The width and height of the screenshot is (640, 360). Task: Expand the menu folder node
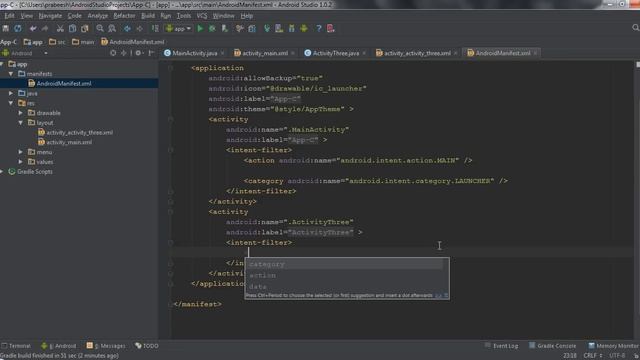tap(21, 152)
